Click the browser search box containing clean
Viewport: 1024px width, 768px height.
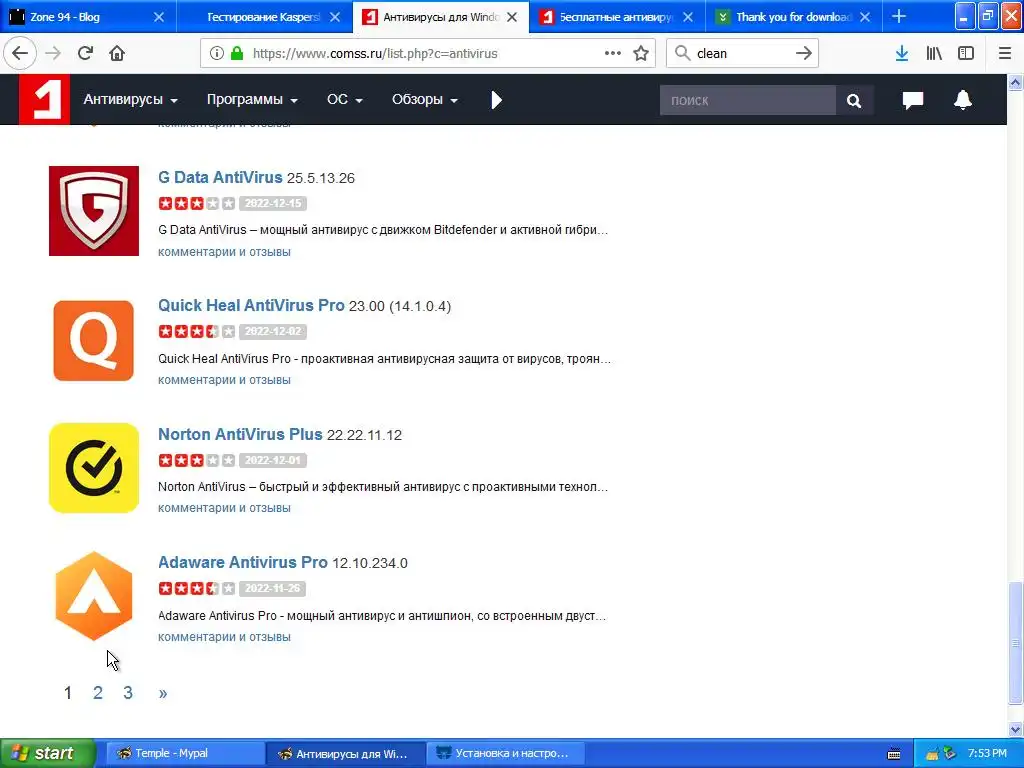click(742, 54)
